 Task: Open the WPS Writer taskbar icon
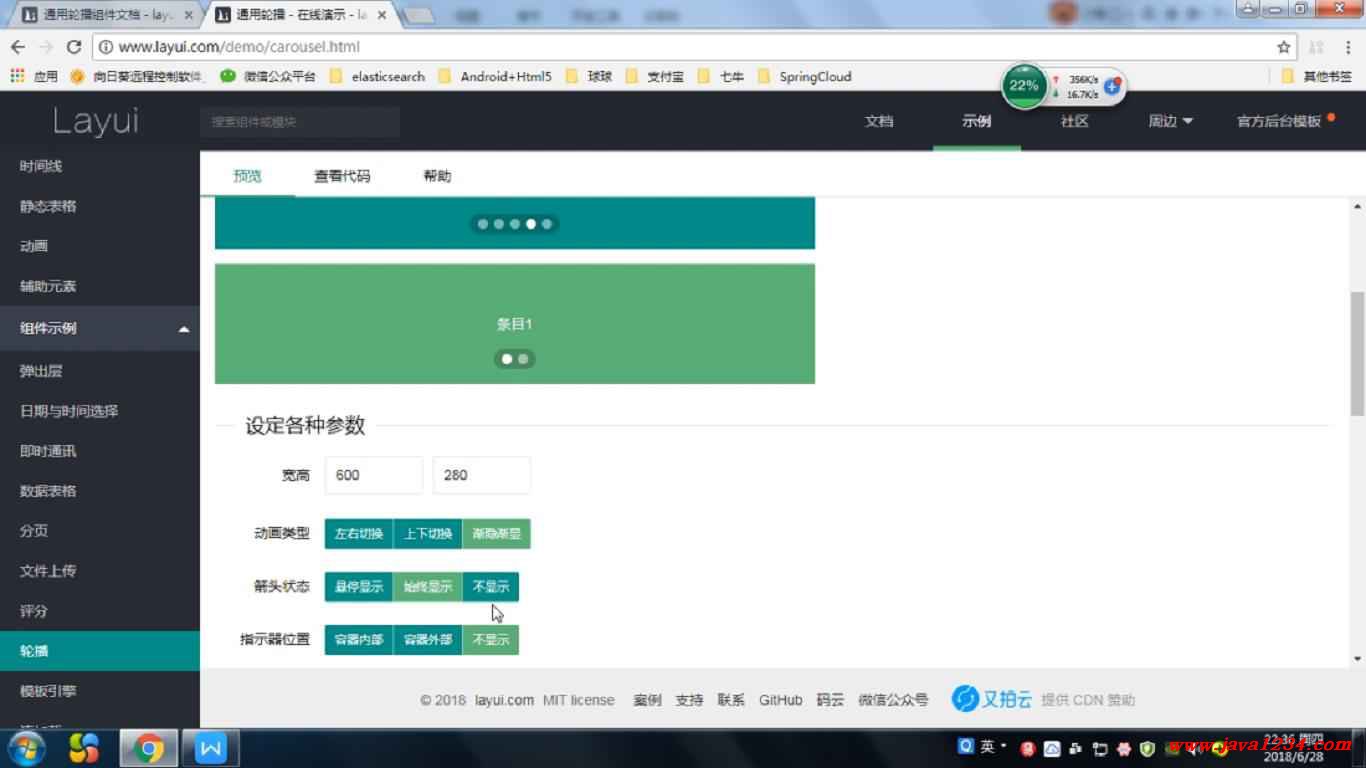(211, 748)
